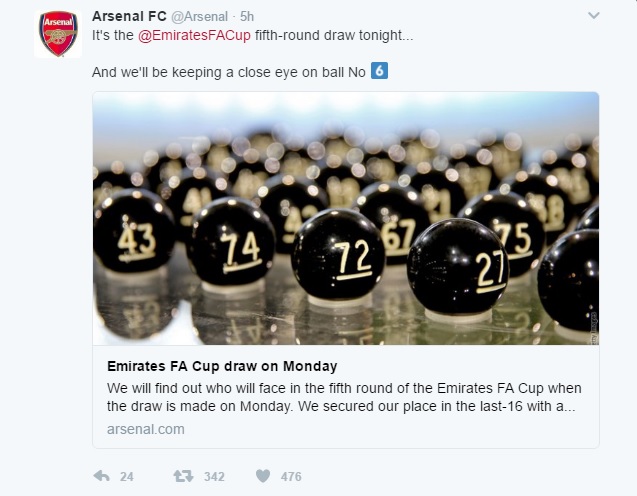Click the reply arrow icon

pyautogui.click(x=101, y=476)
